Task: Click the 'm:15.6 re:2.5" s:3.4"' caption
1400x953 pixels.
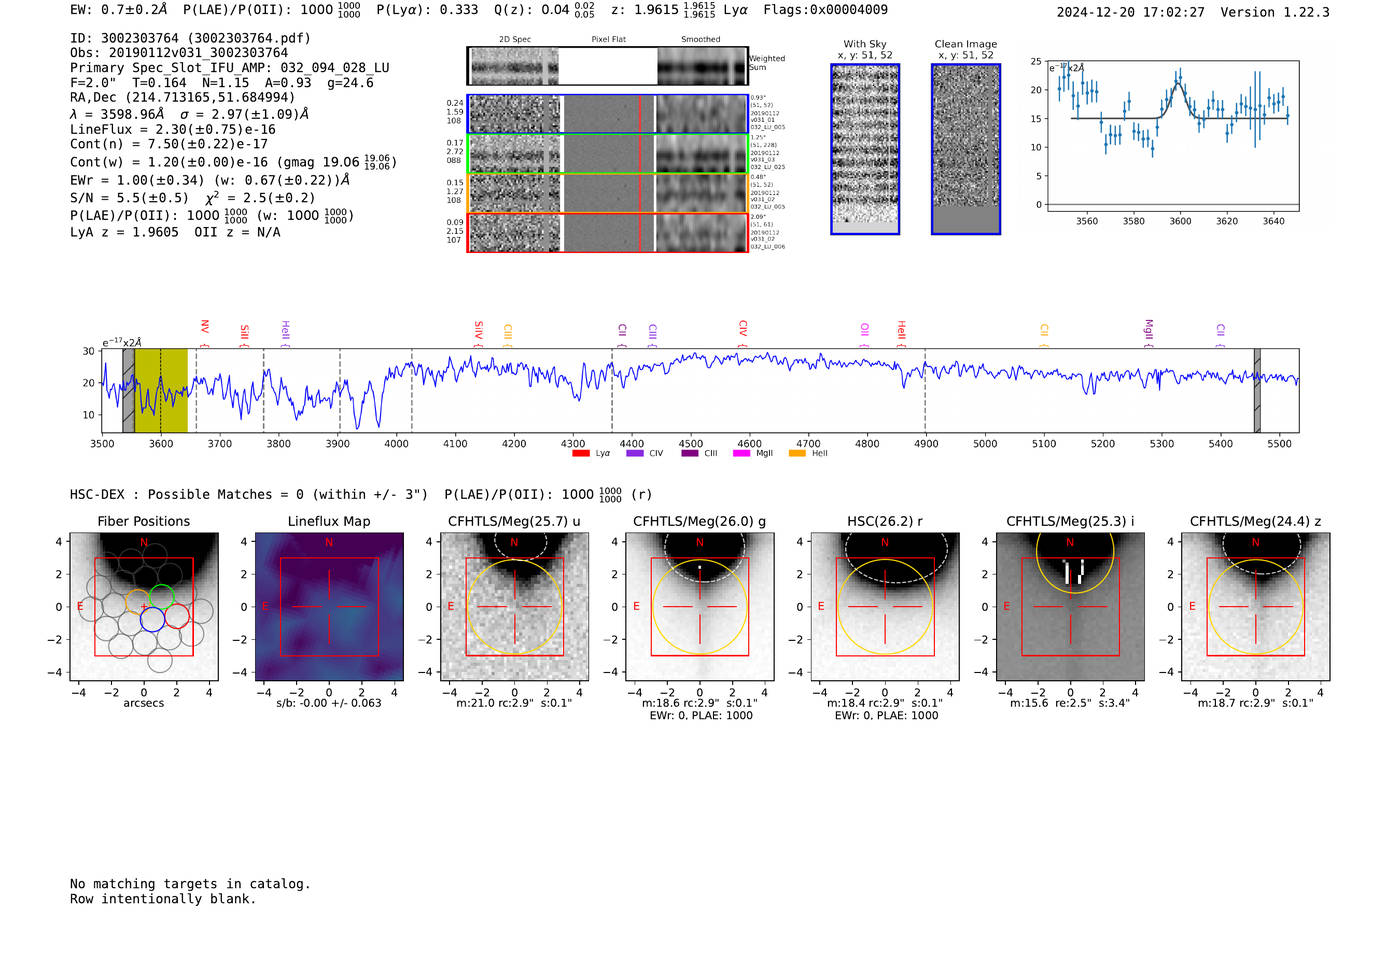Action: [x=1070, y=703]
